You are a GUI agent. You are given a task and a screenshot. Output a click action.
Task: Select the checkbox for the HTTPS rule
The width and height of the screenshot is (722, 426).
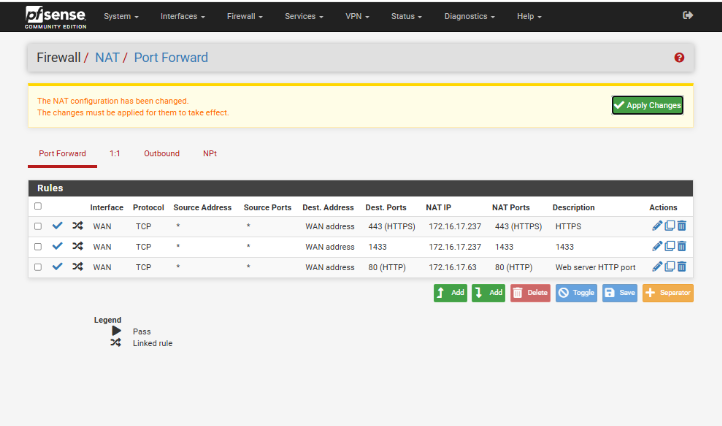click(x=38, y=226)
